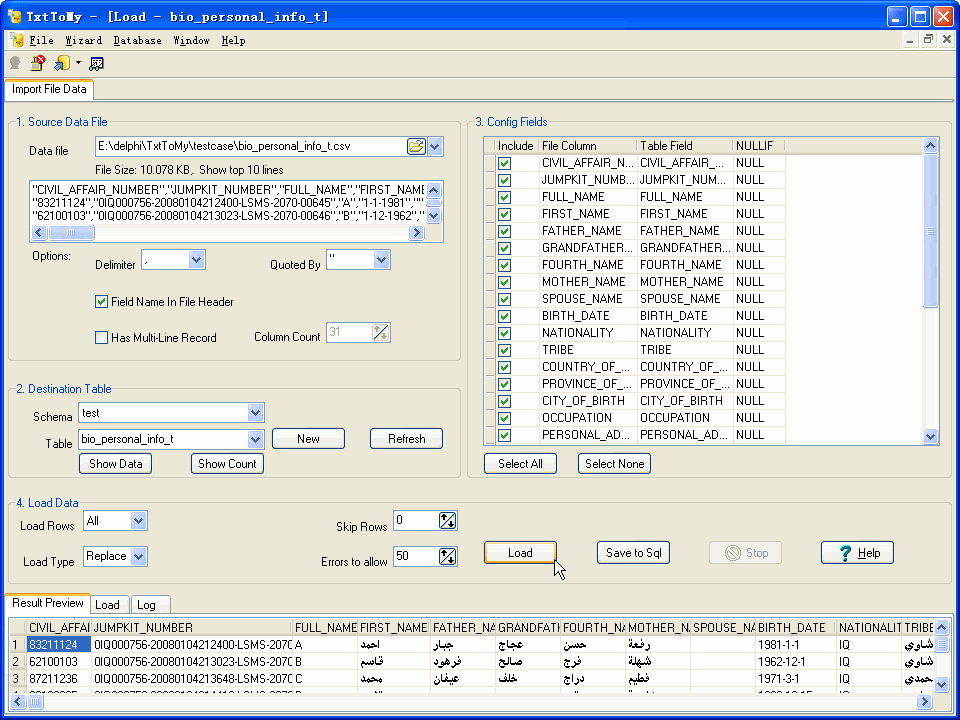Uncheck Include for JUMPKIT_NUMB... field
960x720 pixels.
pos(504,181)
